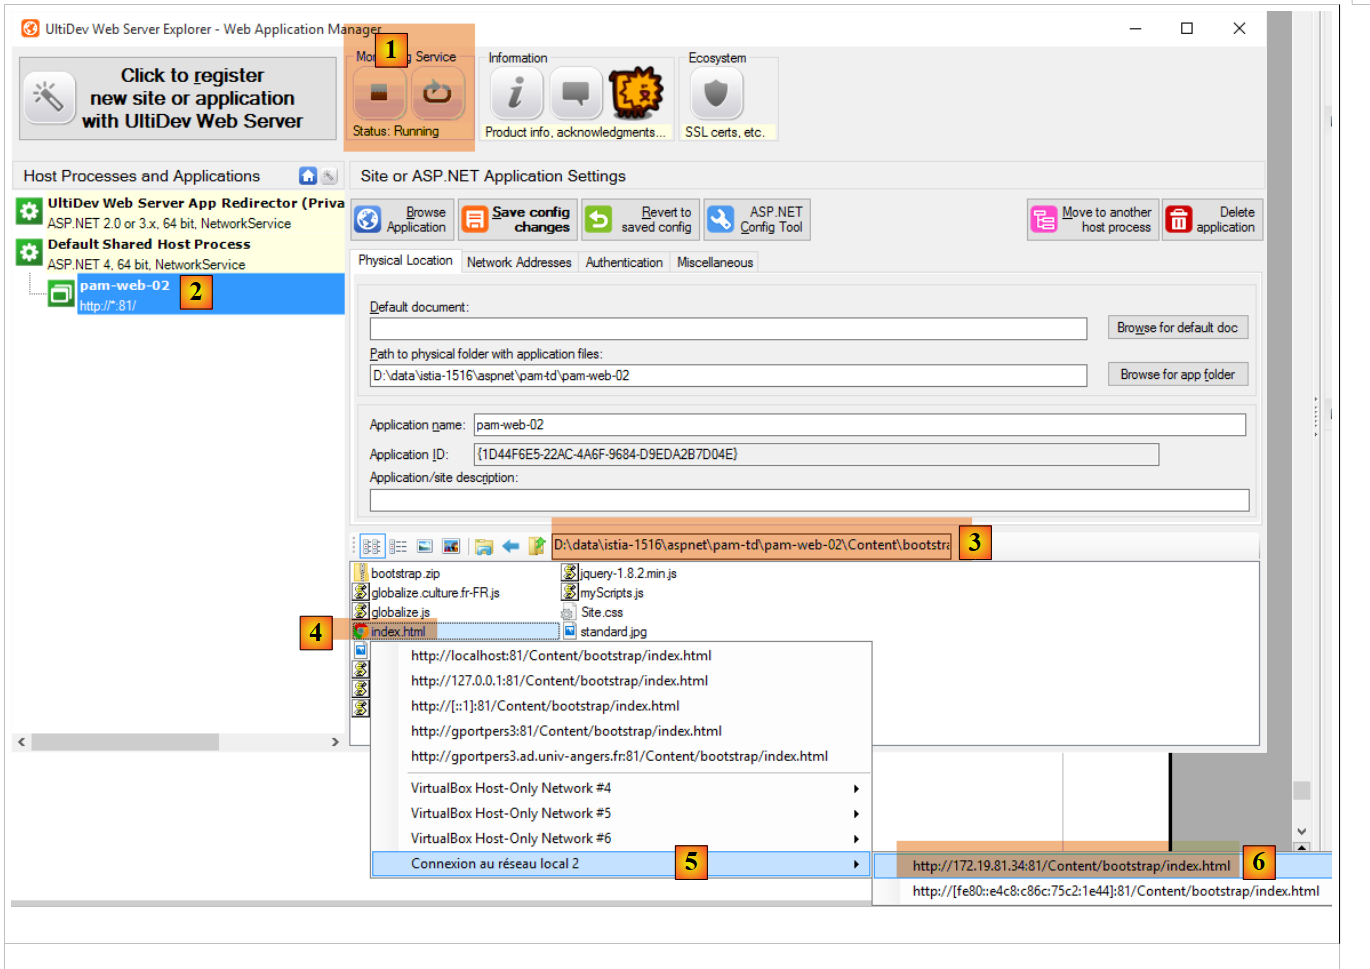Switch to the Network Addresses tab
Image resolution: width=1370 pixels, height=969 pixels.
[x=519, y=262]
